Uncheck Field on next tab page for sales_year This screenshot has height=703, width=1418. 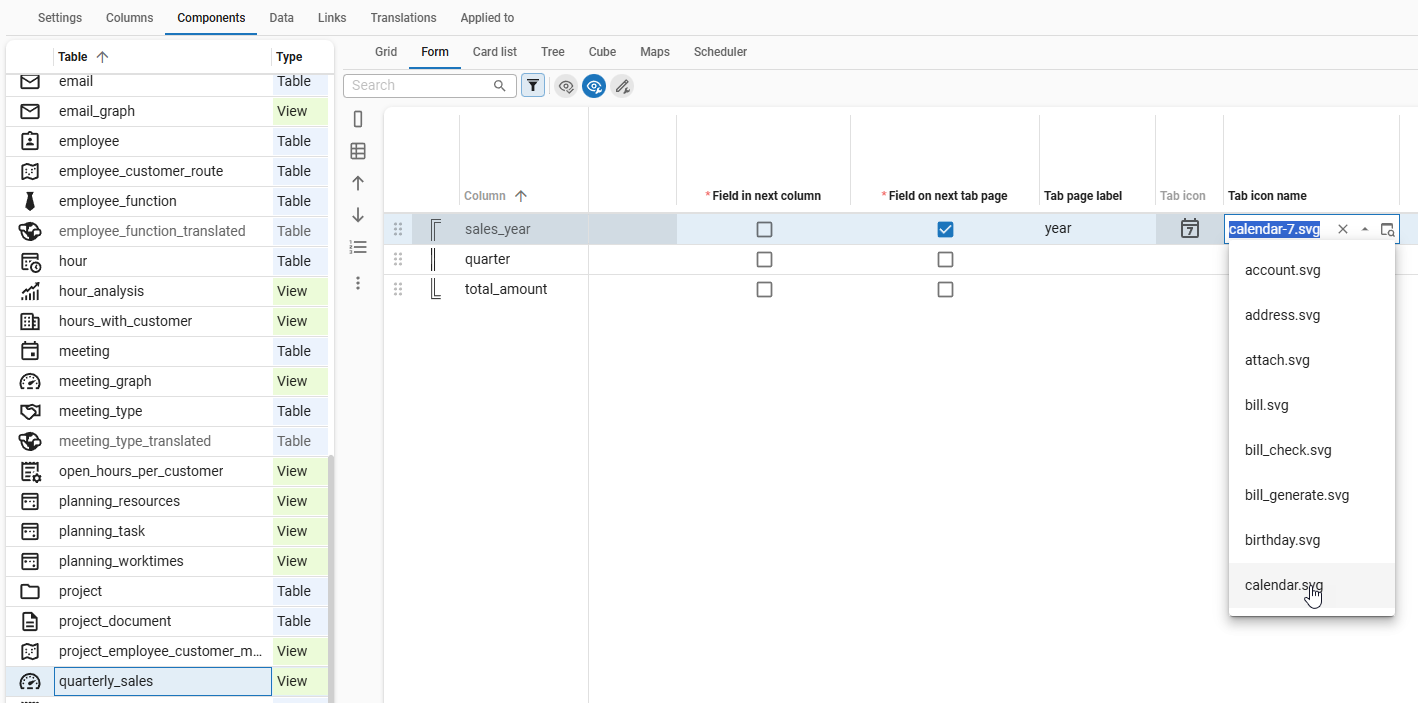(x=945, y=229)
